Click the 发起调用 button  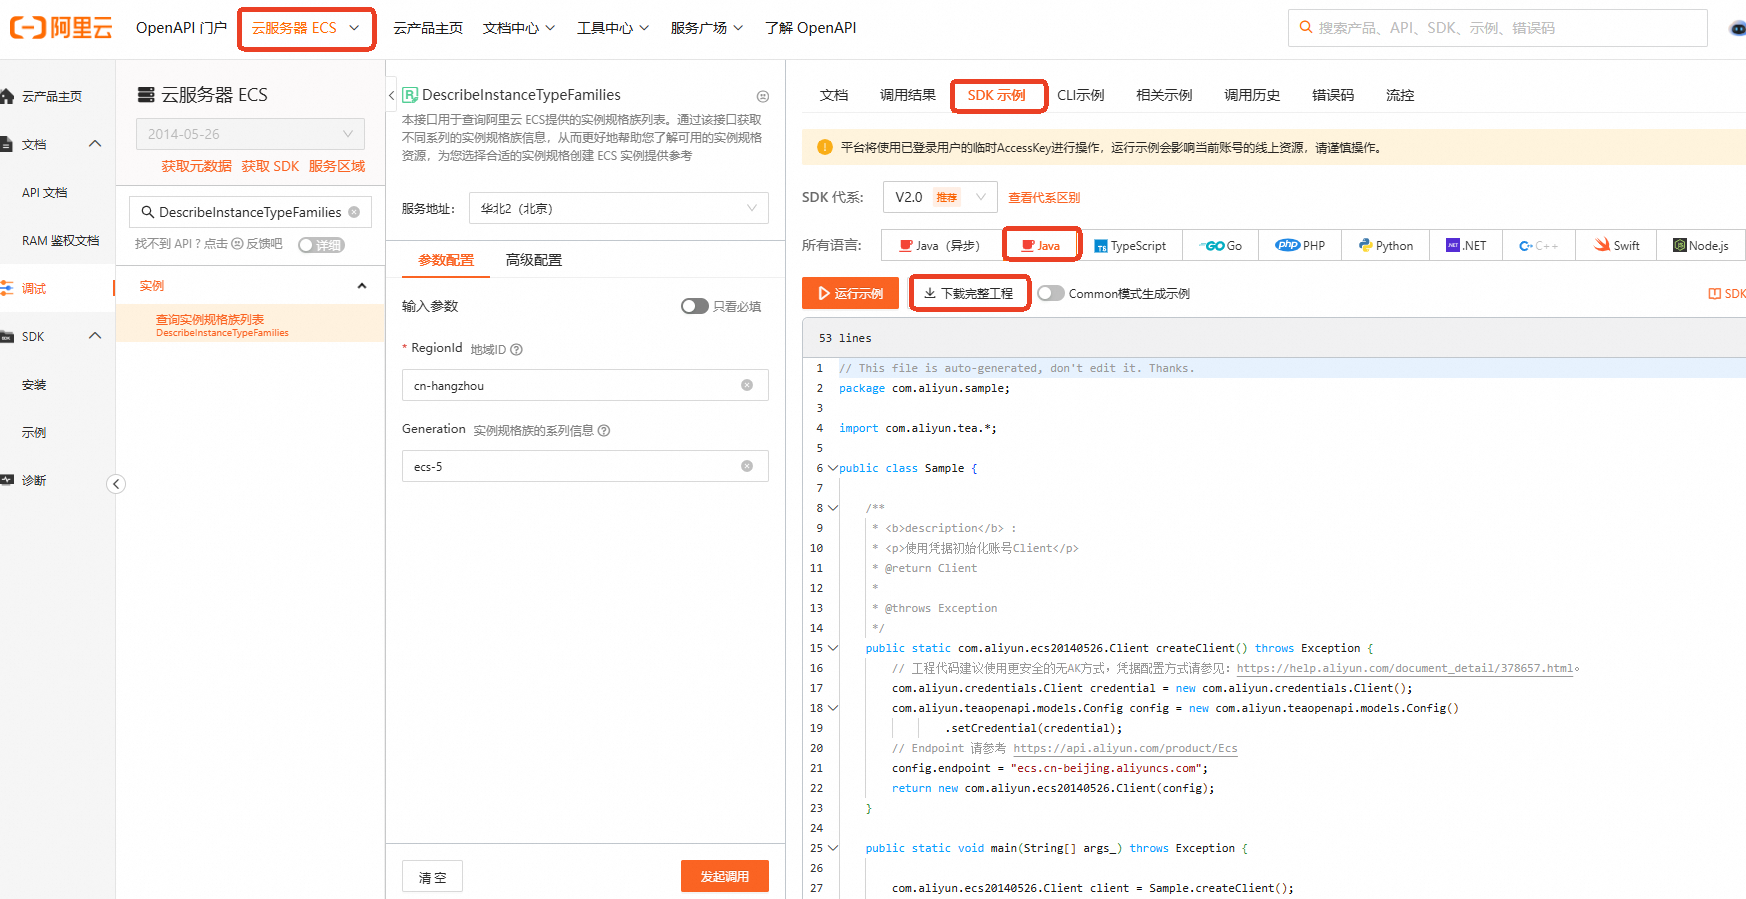tap(725, 876)
